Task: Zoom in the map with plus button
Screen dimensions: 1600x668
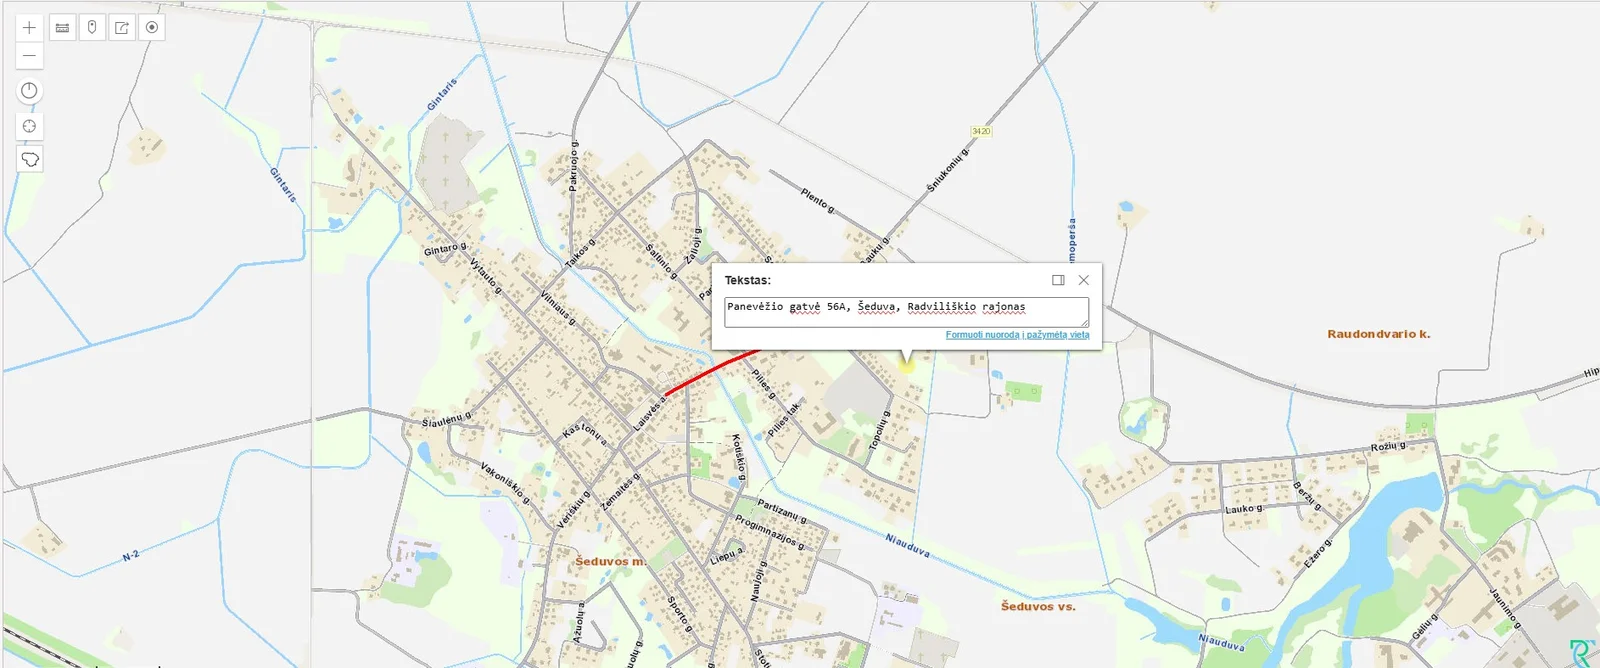Action: coord(30,27)
